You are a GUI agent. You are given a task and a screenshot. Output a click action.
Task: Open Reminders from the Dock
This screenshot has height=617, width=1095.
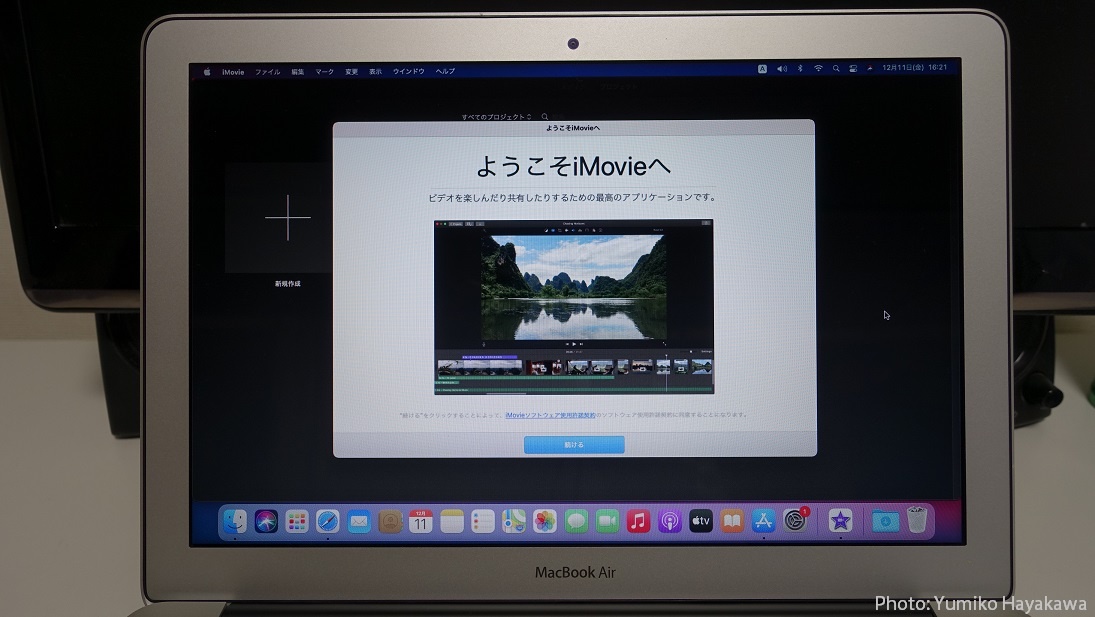[x=483, y=521]
